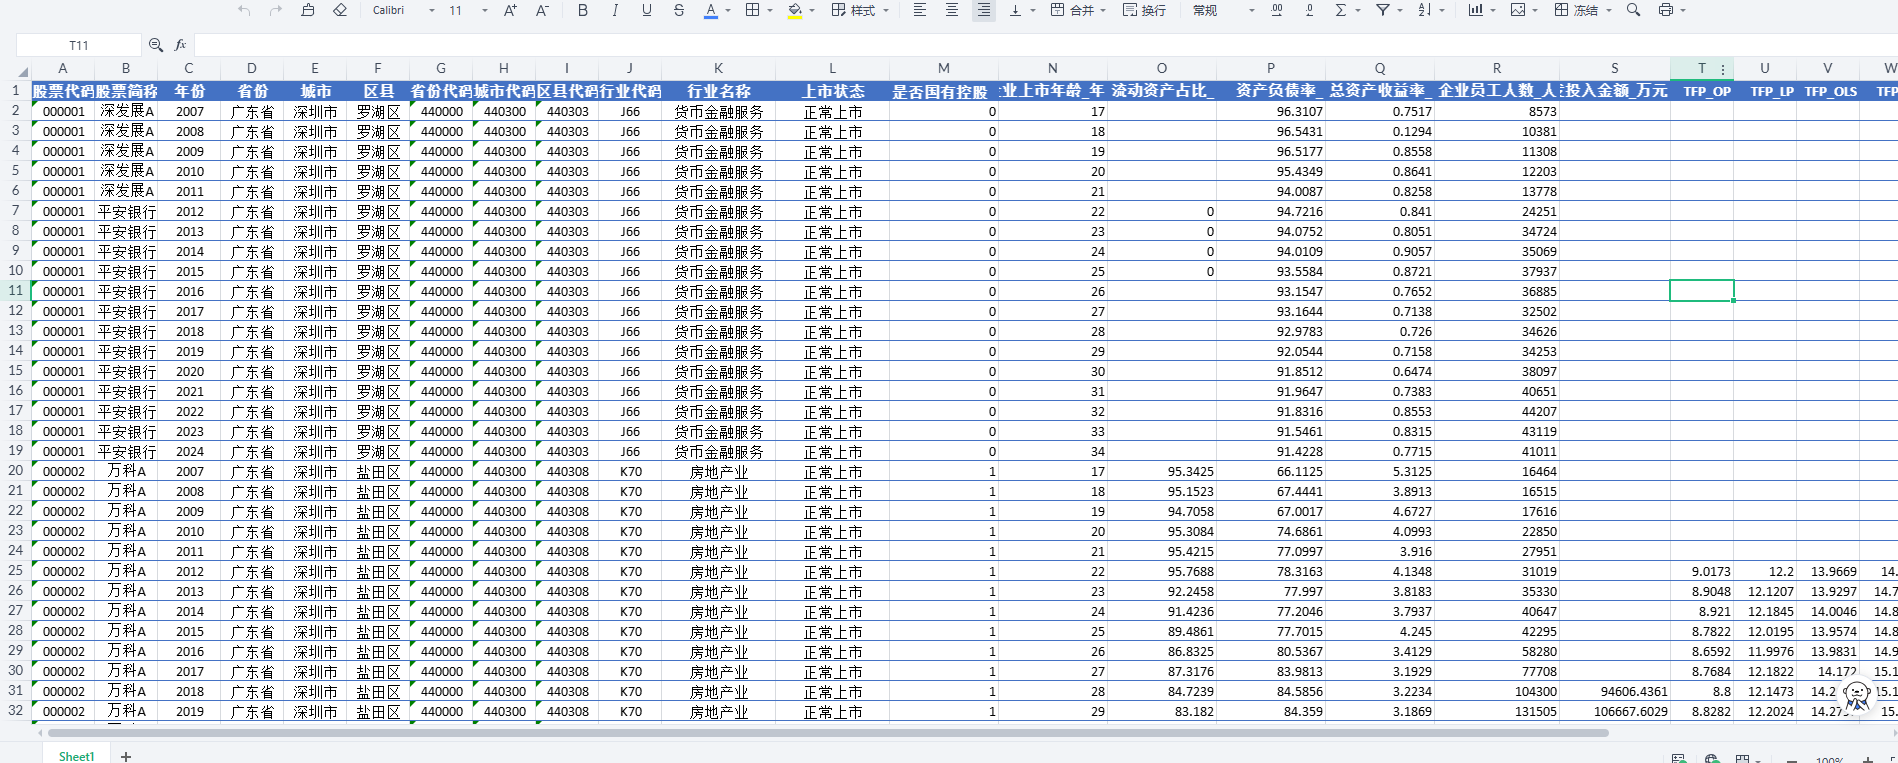
Task: Open the Calibri font family dropdown
Action: (x=403, y=10)
